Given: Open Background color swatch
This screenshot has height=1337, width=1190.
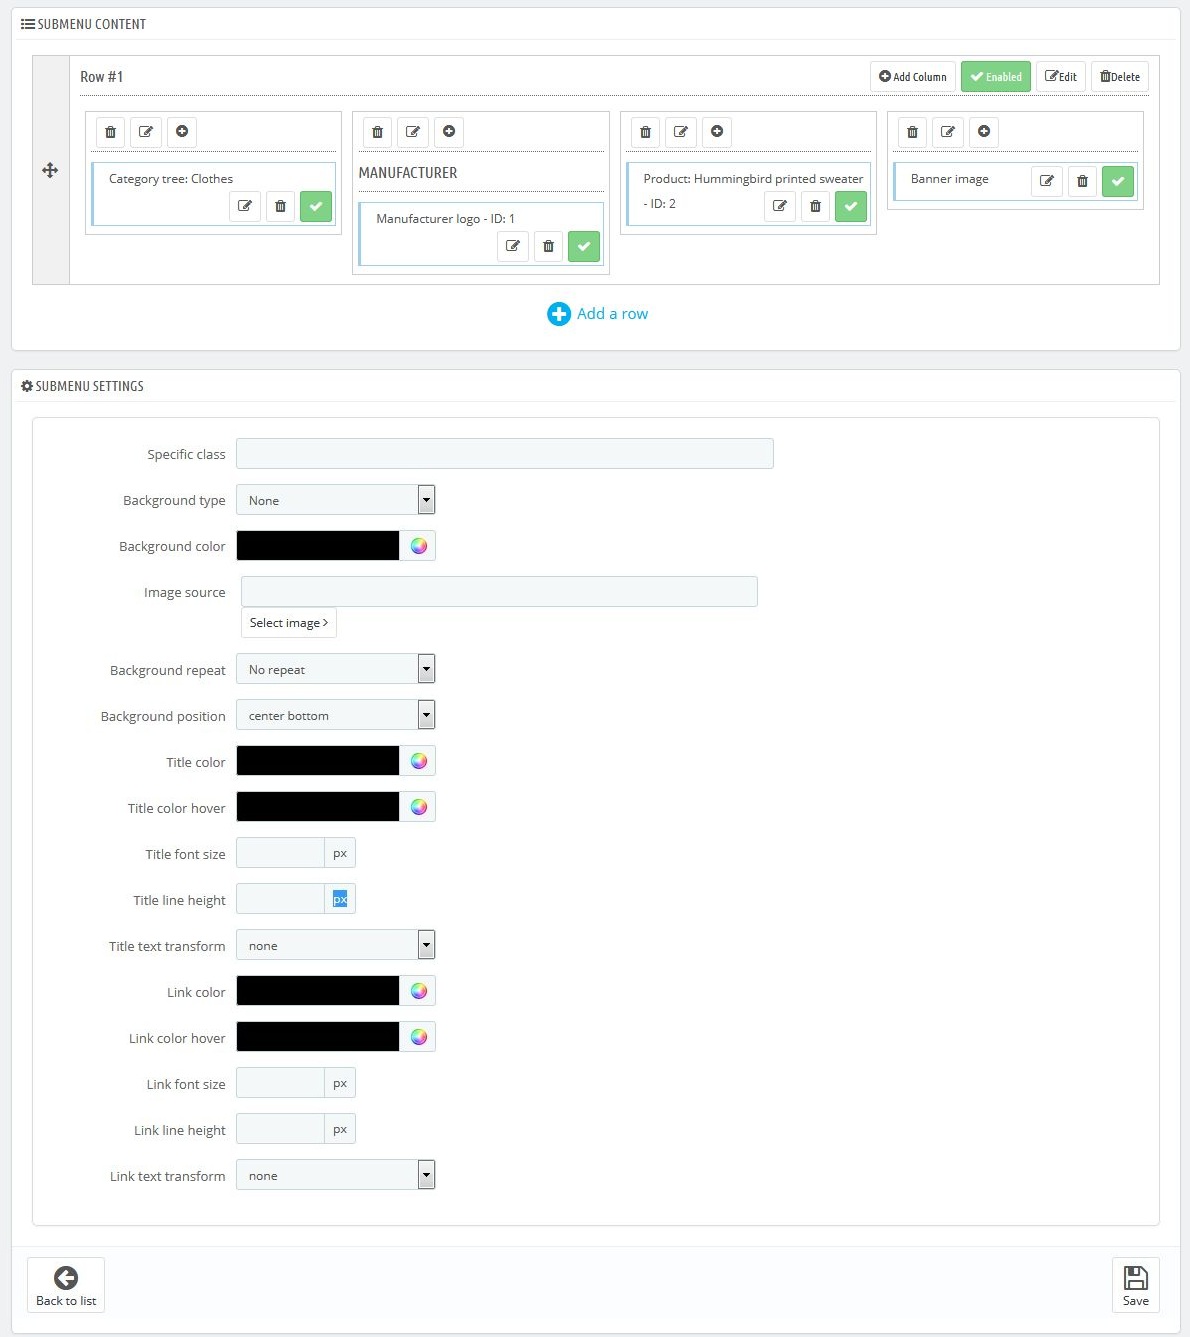Looking at the screenshot, I should (318, 546).
